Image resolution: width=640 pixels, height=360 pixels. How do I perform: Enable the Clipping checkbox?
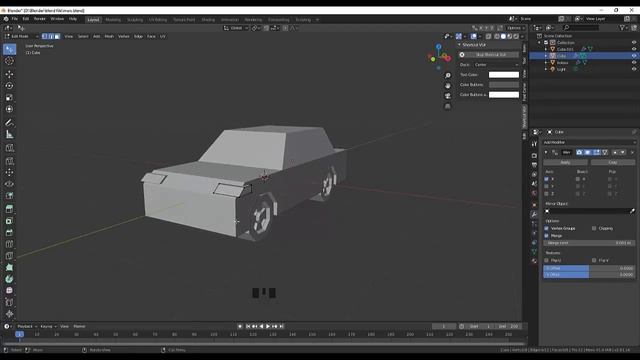pos(594,228)
